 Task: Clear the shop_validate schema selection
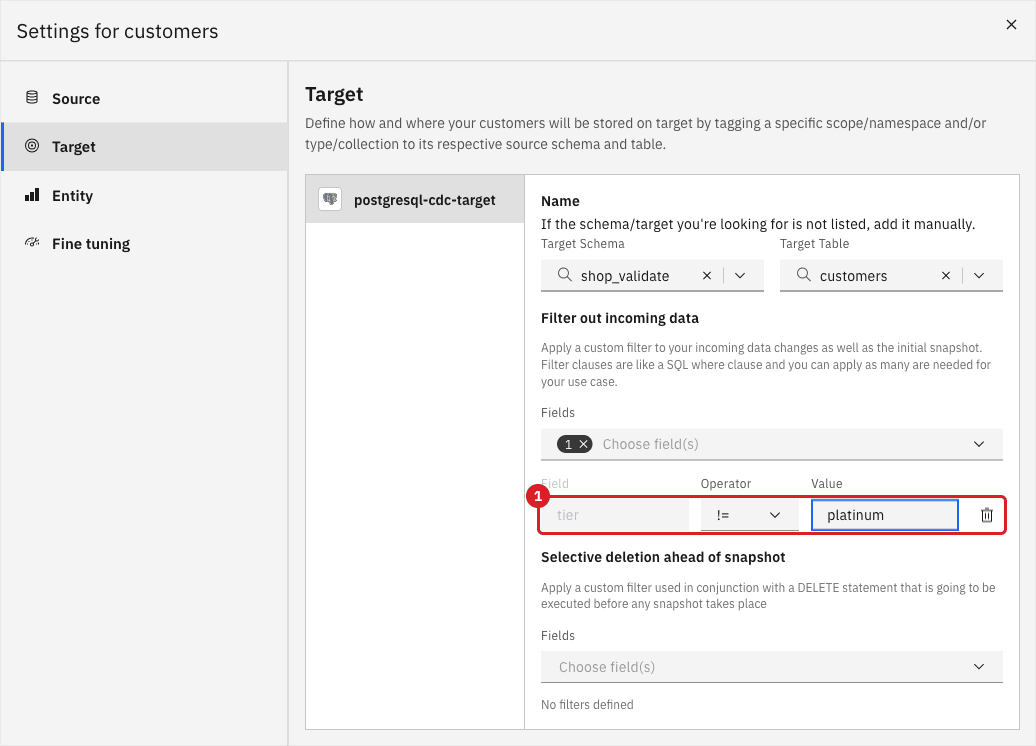pyautogui.click(x=707, y=276)
